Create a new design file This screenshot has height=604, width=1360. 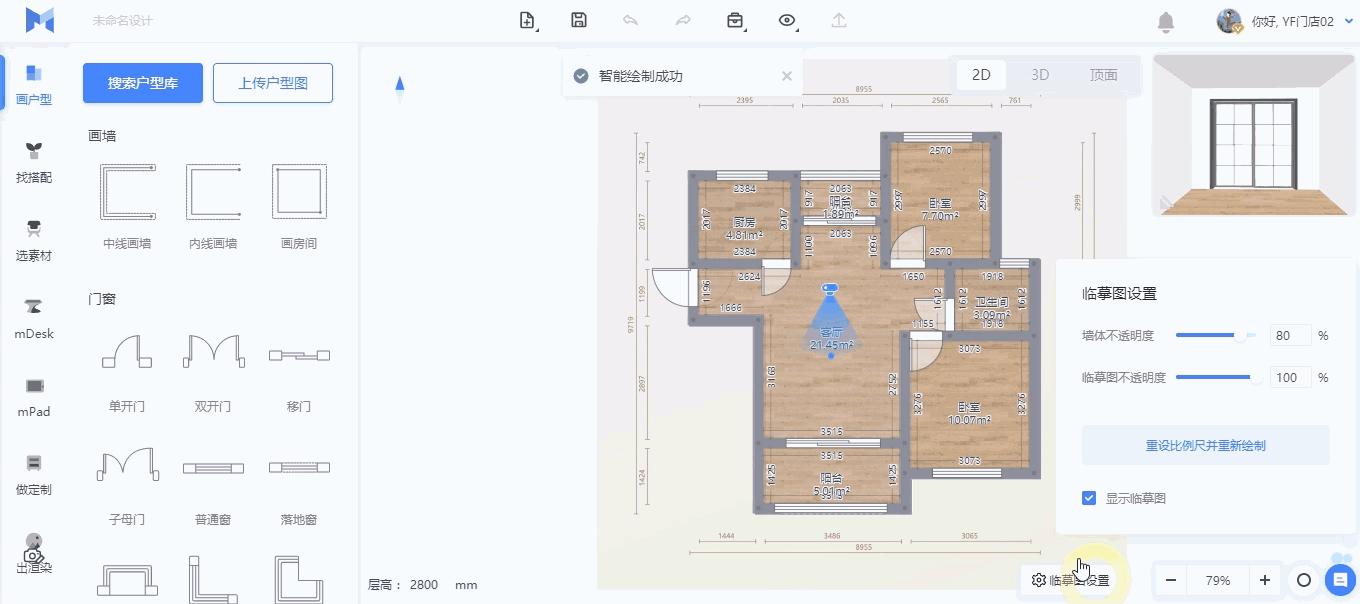click(x=527, y=20)
